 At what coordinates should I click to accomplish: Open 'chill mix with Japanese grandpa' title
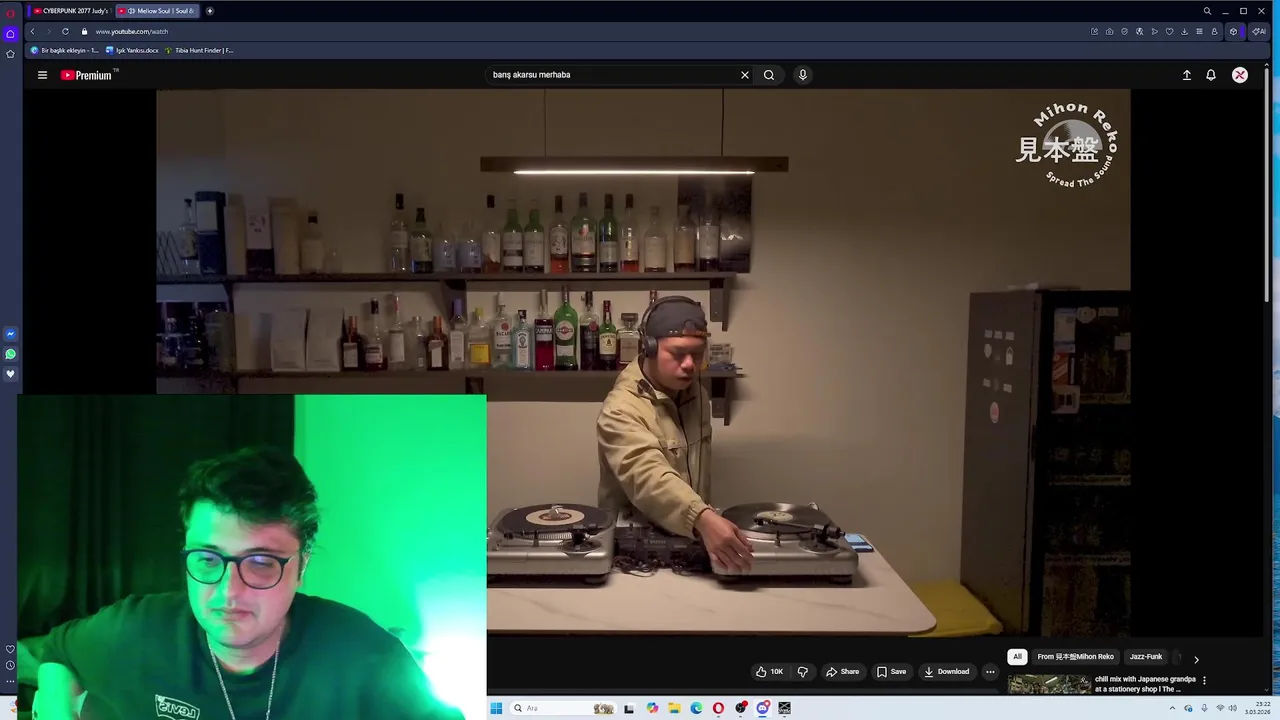point(1145,684)
